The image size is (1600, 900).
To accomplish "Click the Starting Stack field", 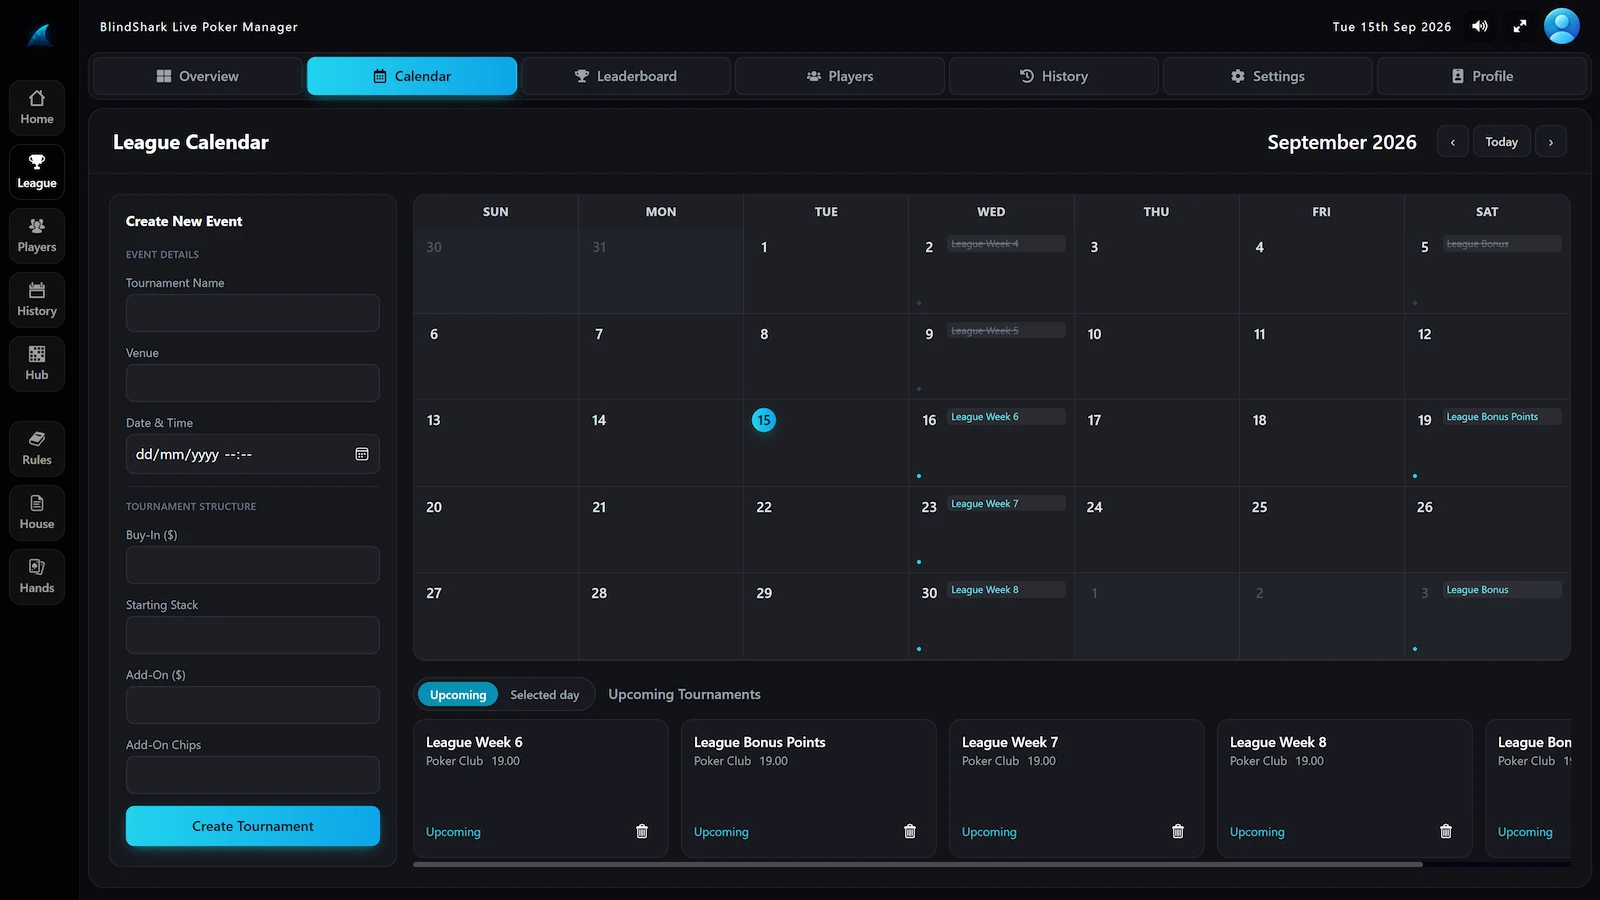I will click(253, 635).
